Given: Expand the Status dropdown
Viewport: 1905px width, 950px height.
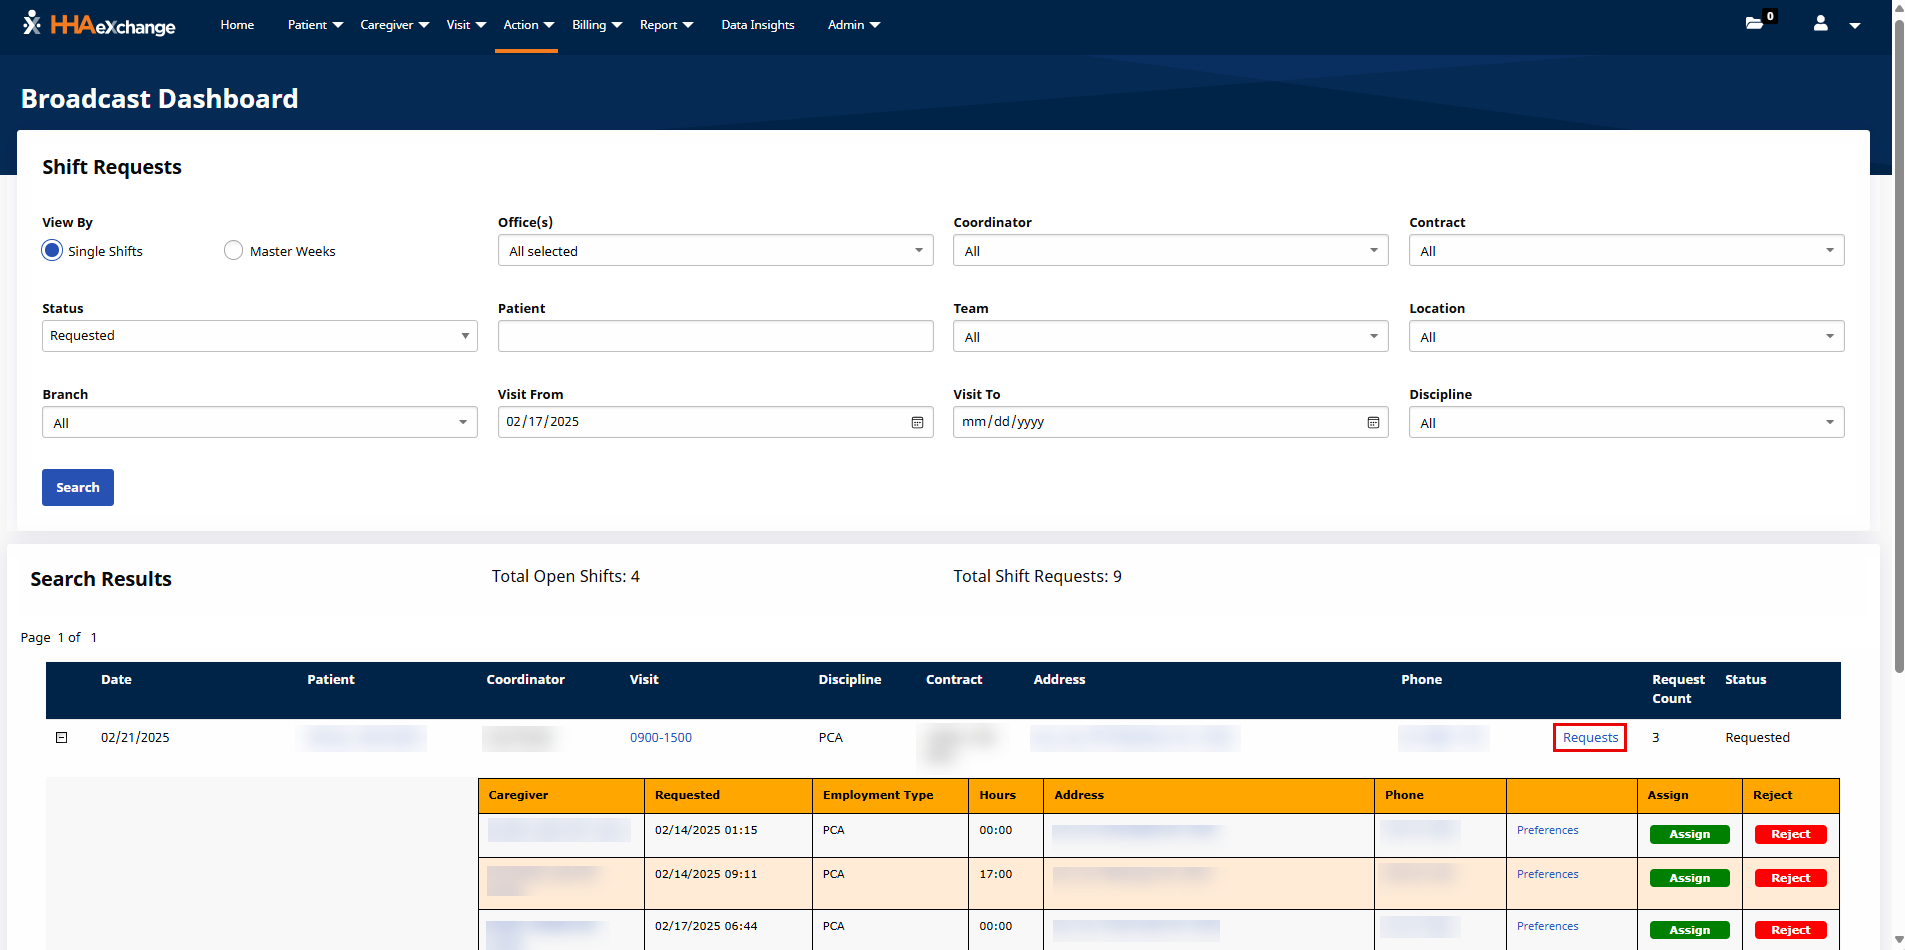Looking at the screenshot, I should [259, 336].
